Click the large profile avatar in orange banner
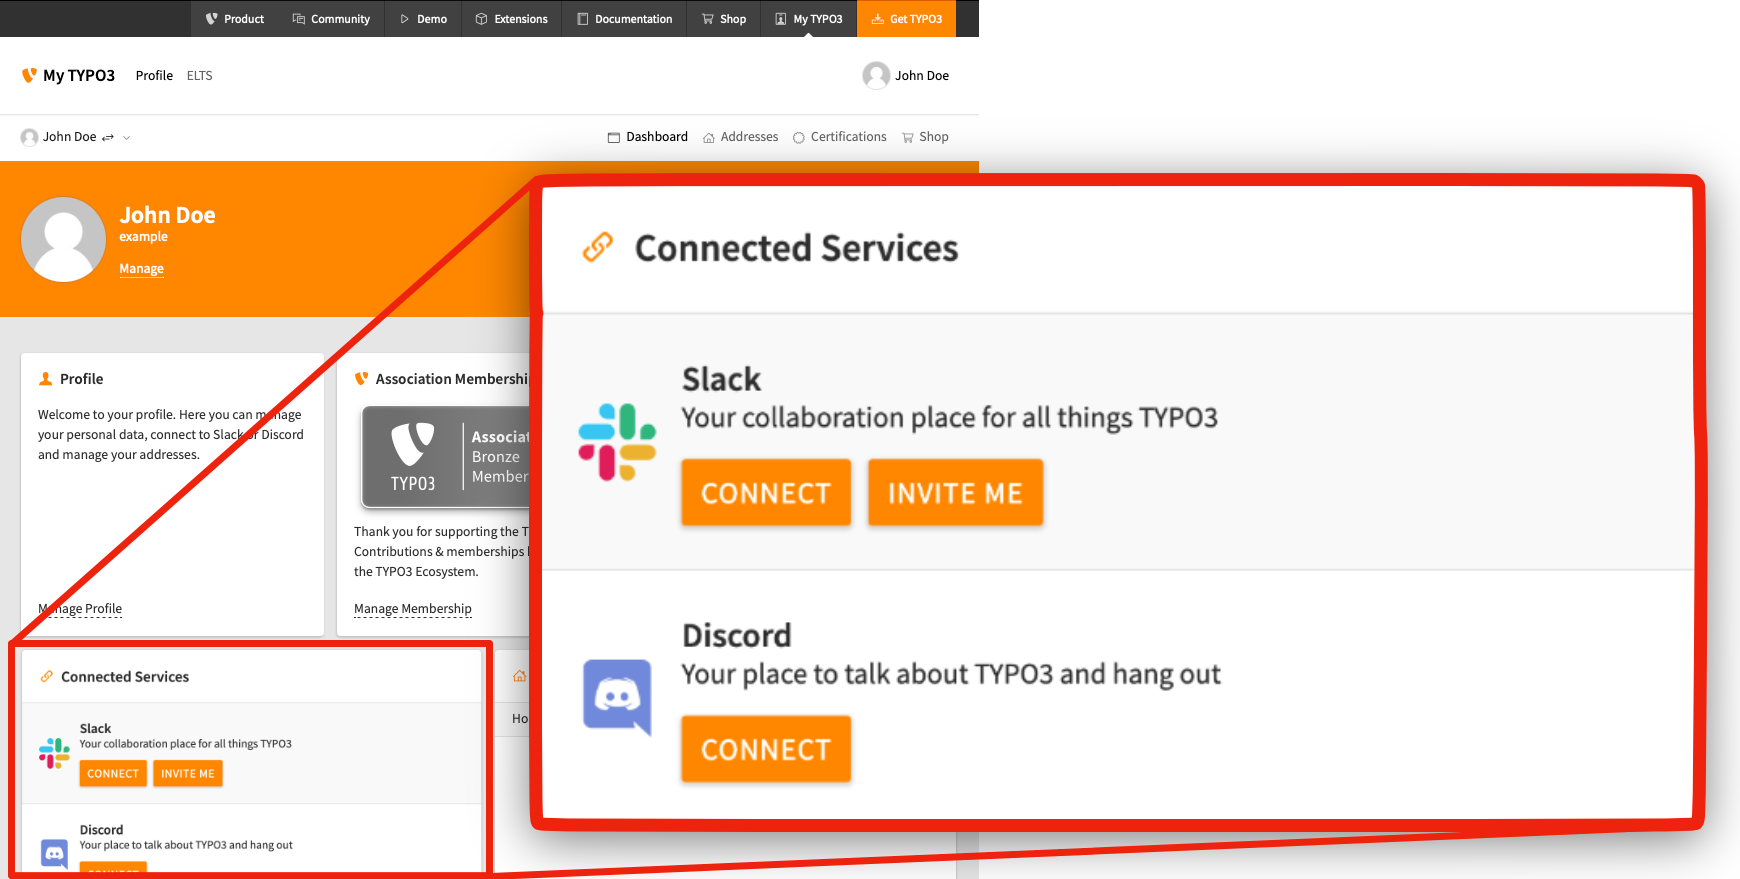Image resolution: width=1740 pixels, height=879 pixels. pyautogui.click(x=63, y=239)
